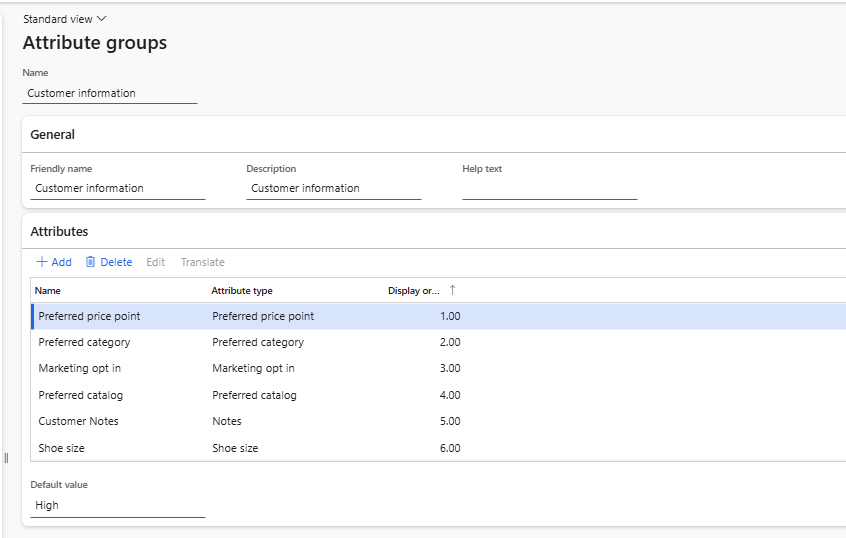
Task: Click the sort arrow in Display order column
Action: (x=452, y=290)
